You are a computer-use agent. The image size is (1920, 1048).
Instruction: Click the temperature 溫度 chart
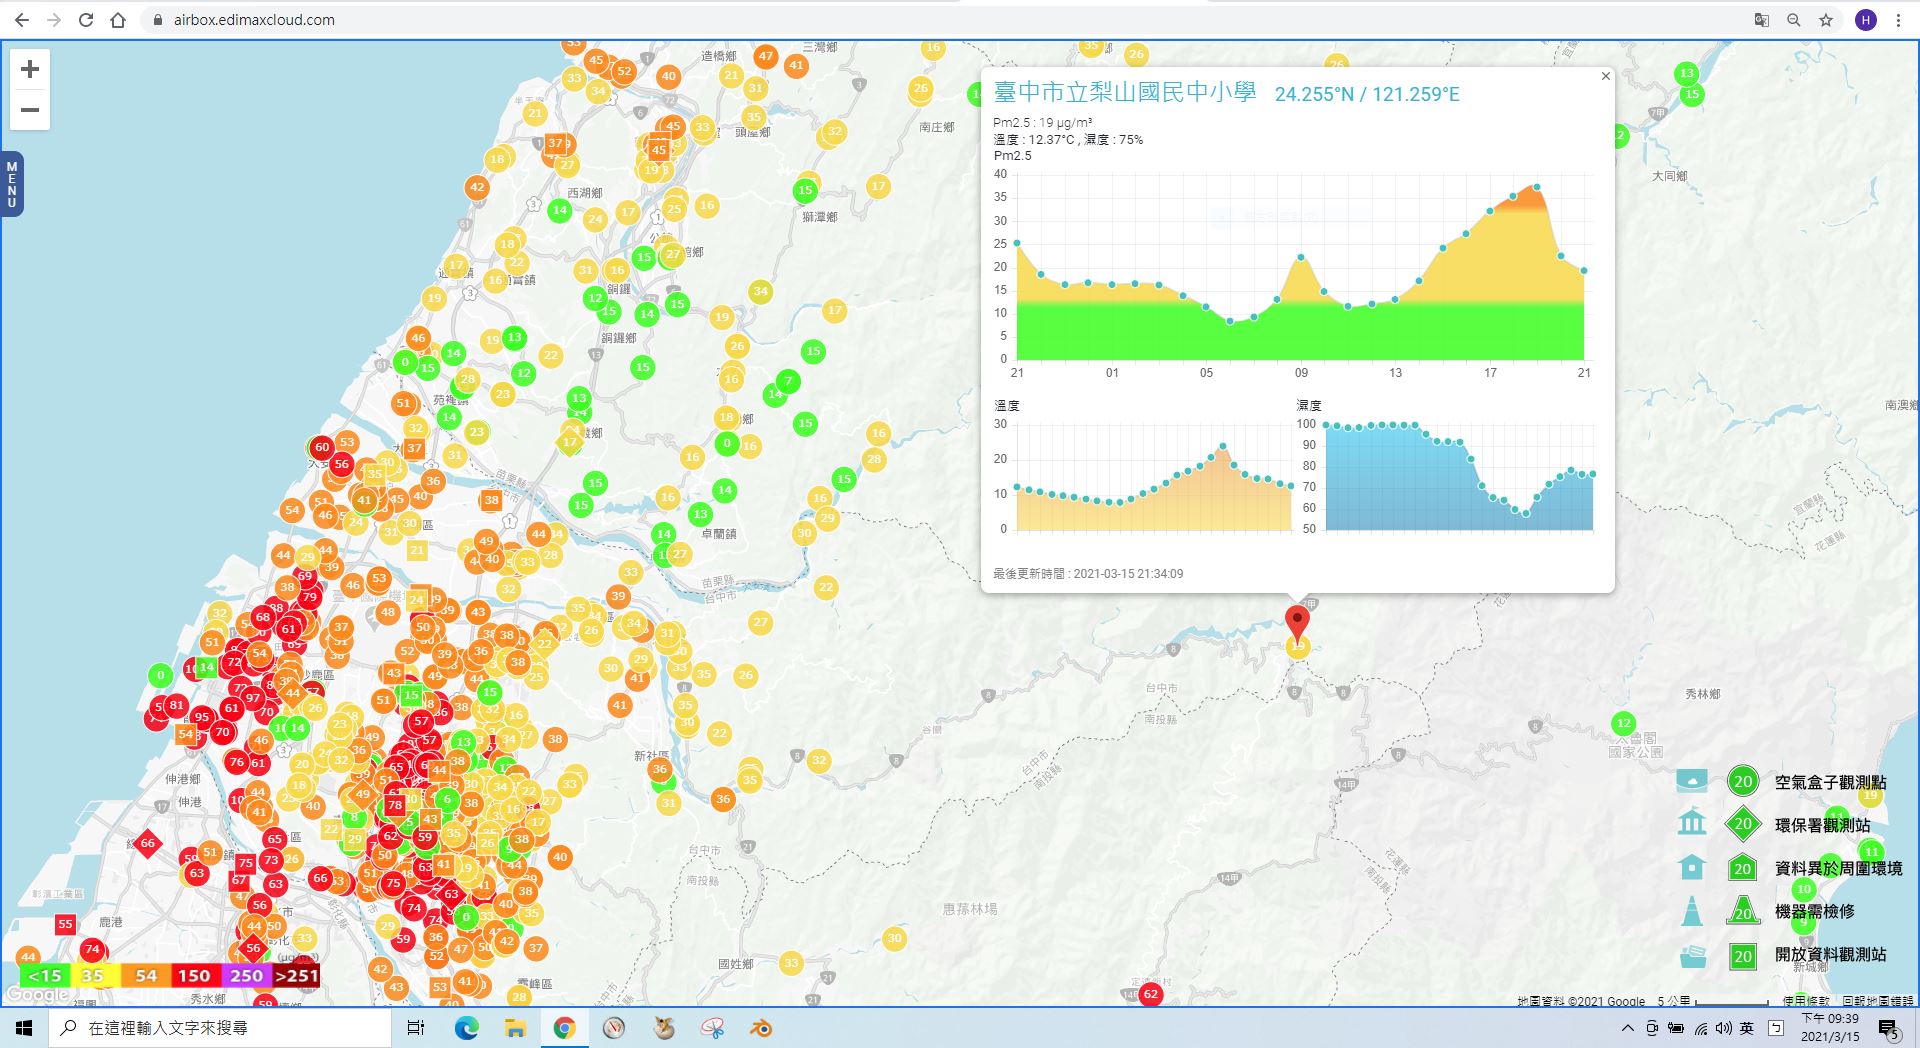[x=1154, y=480]
